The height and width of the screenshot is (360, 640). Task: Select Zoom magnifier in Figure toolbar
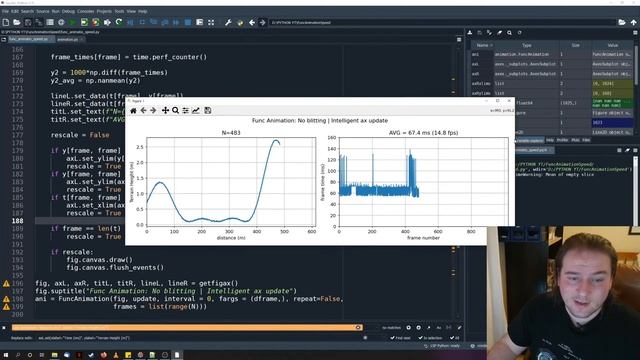(x=176, y=111)
